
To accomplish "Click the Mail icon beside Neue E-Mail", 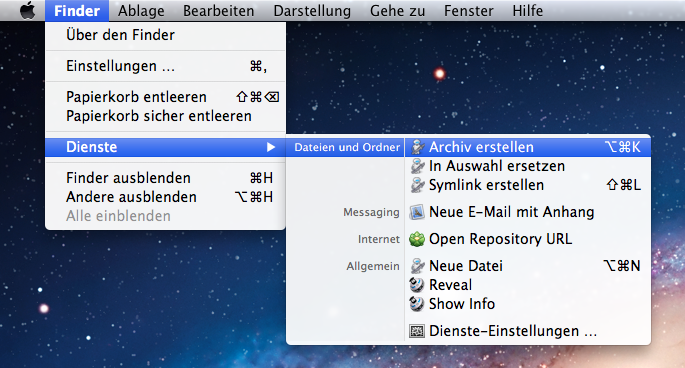I will pyautogui.click(x=417, y=212).
